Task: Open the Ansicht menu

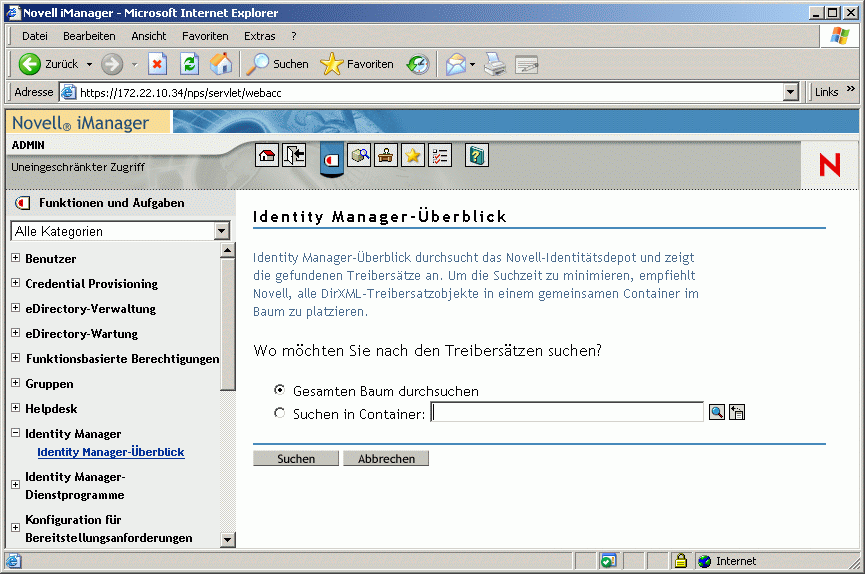Action: [x=148, y=36]
